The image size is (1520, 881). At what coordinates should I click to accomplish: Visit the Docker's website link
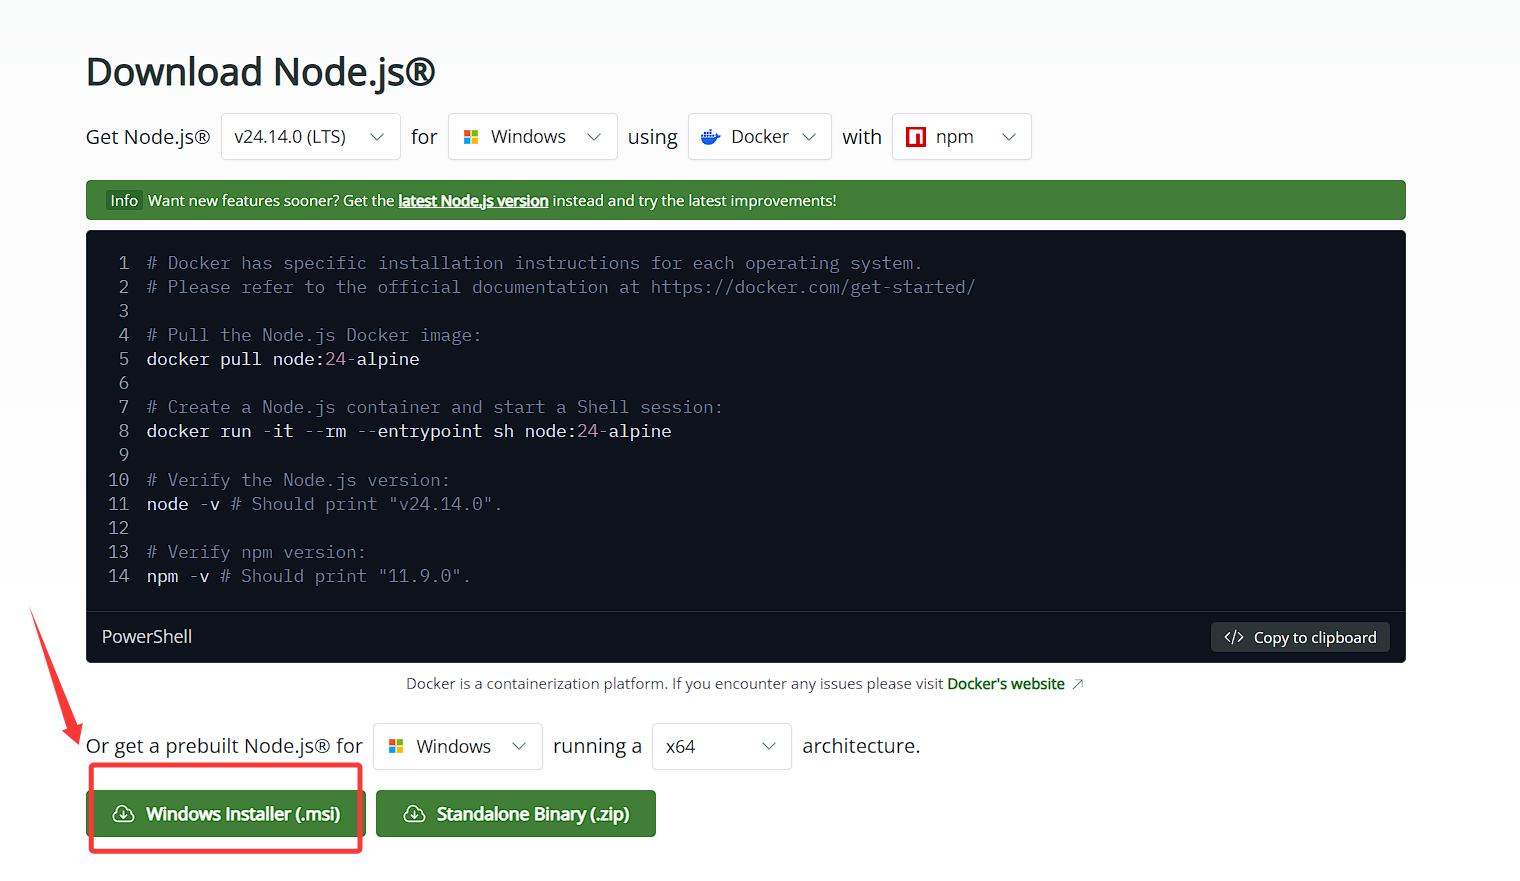pyautogui.click(x=1005, y=684)
